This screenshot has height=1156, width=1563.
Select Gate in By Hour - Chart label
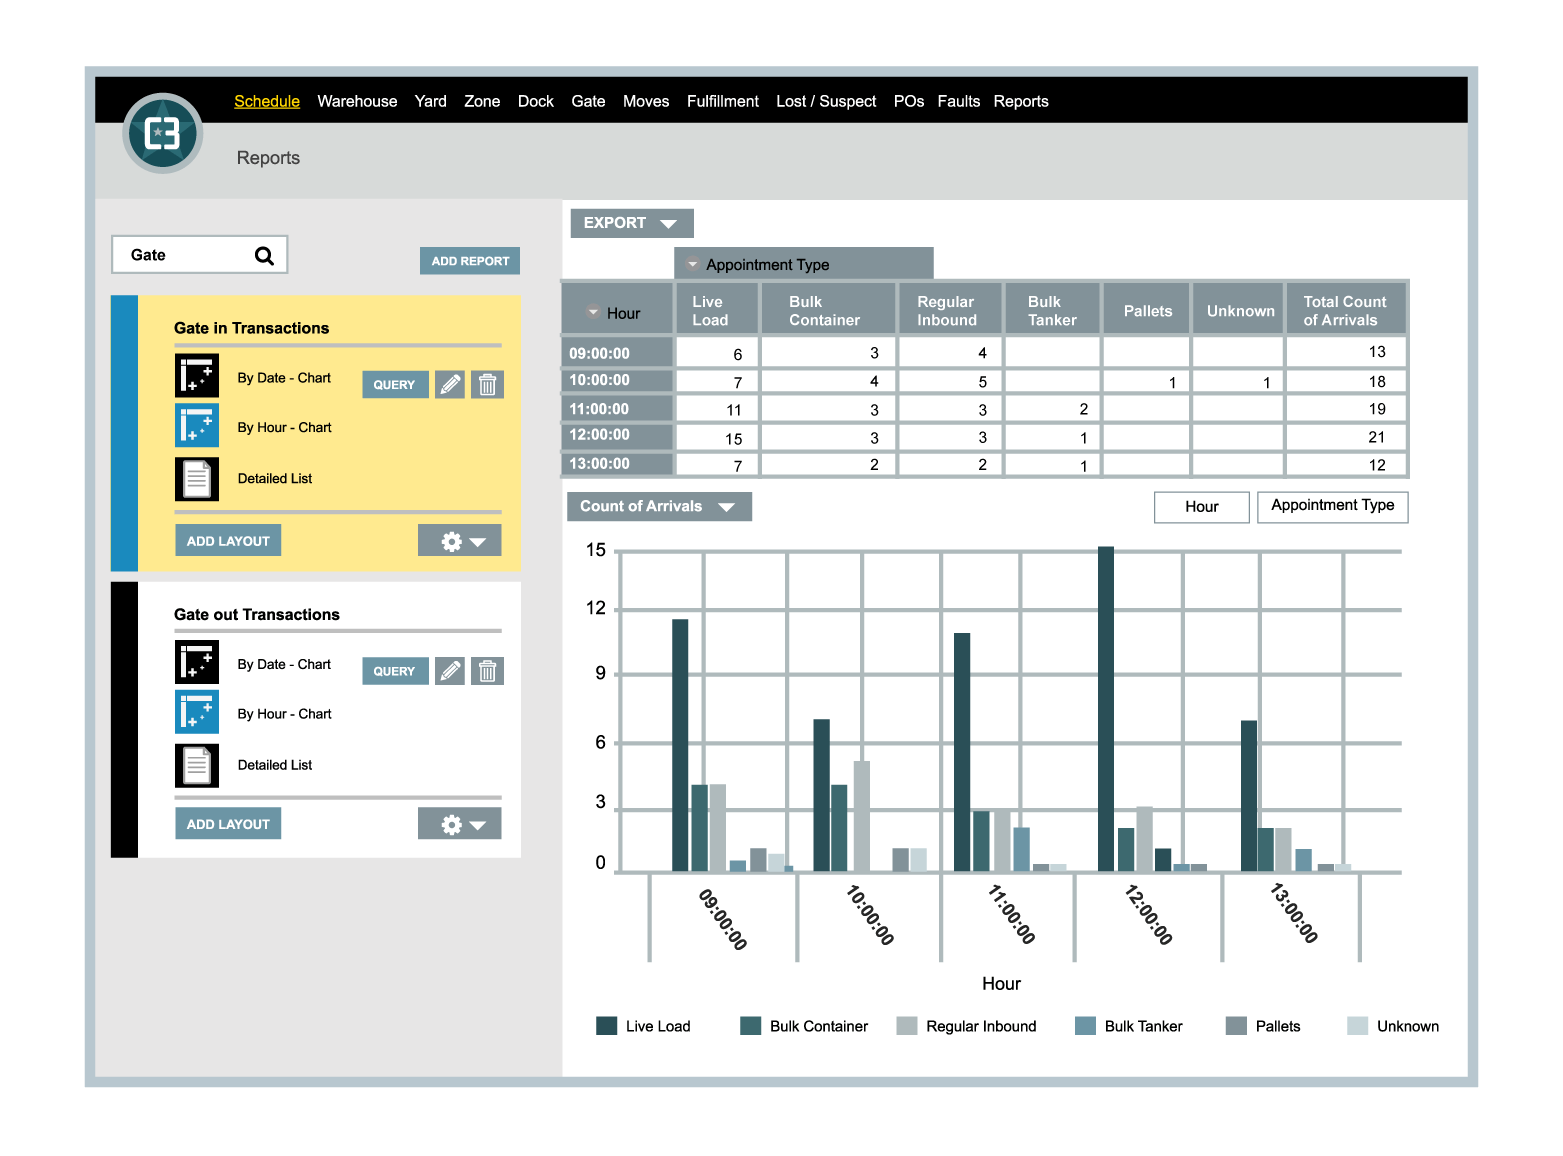(284, 427)
